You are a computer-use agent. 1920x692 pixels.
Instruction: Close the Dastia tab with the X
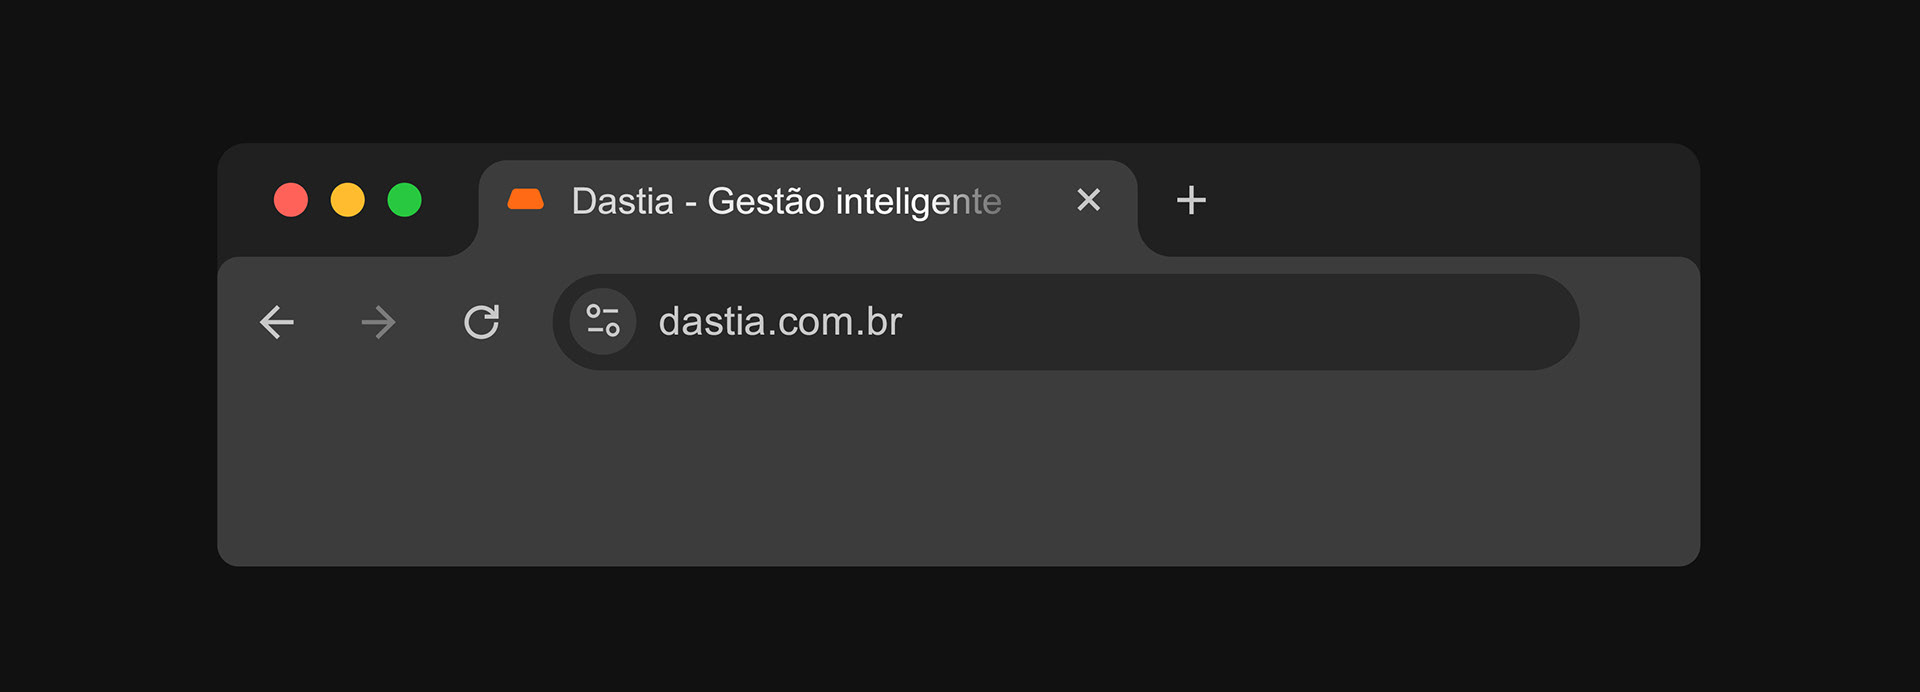pyautogui.click(x=1088, y=200)
